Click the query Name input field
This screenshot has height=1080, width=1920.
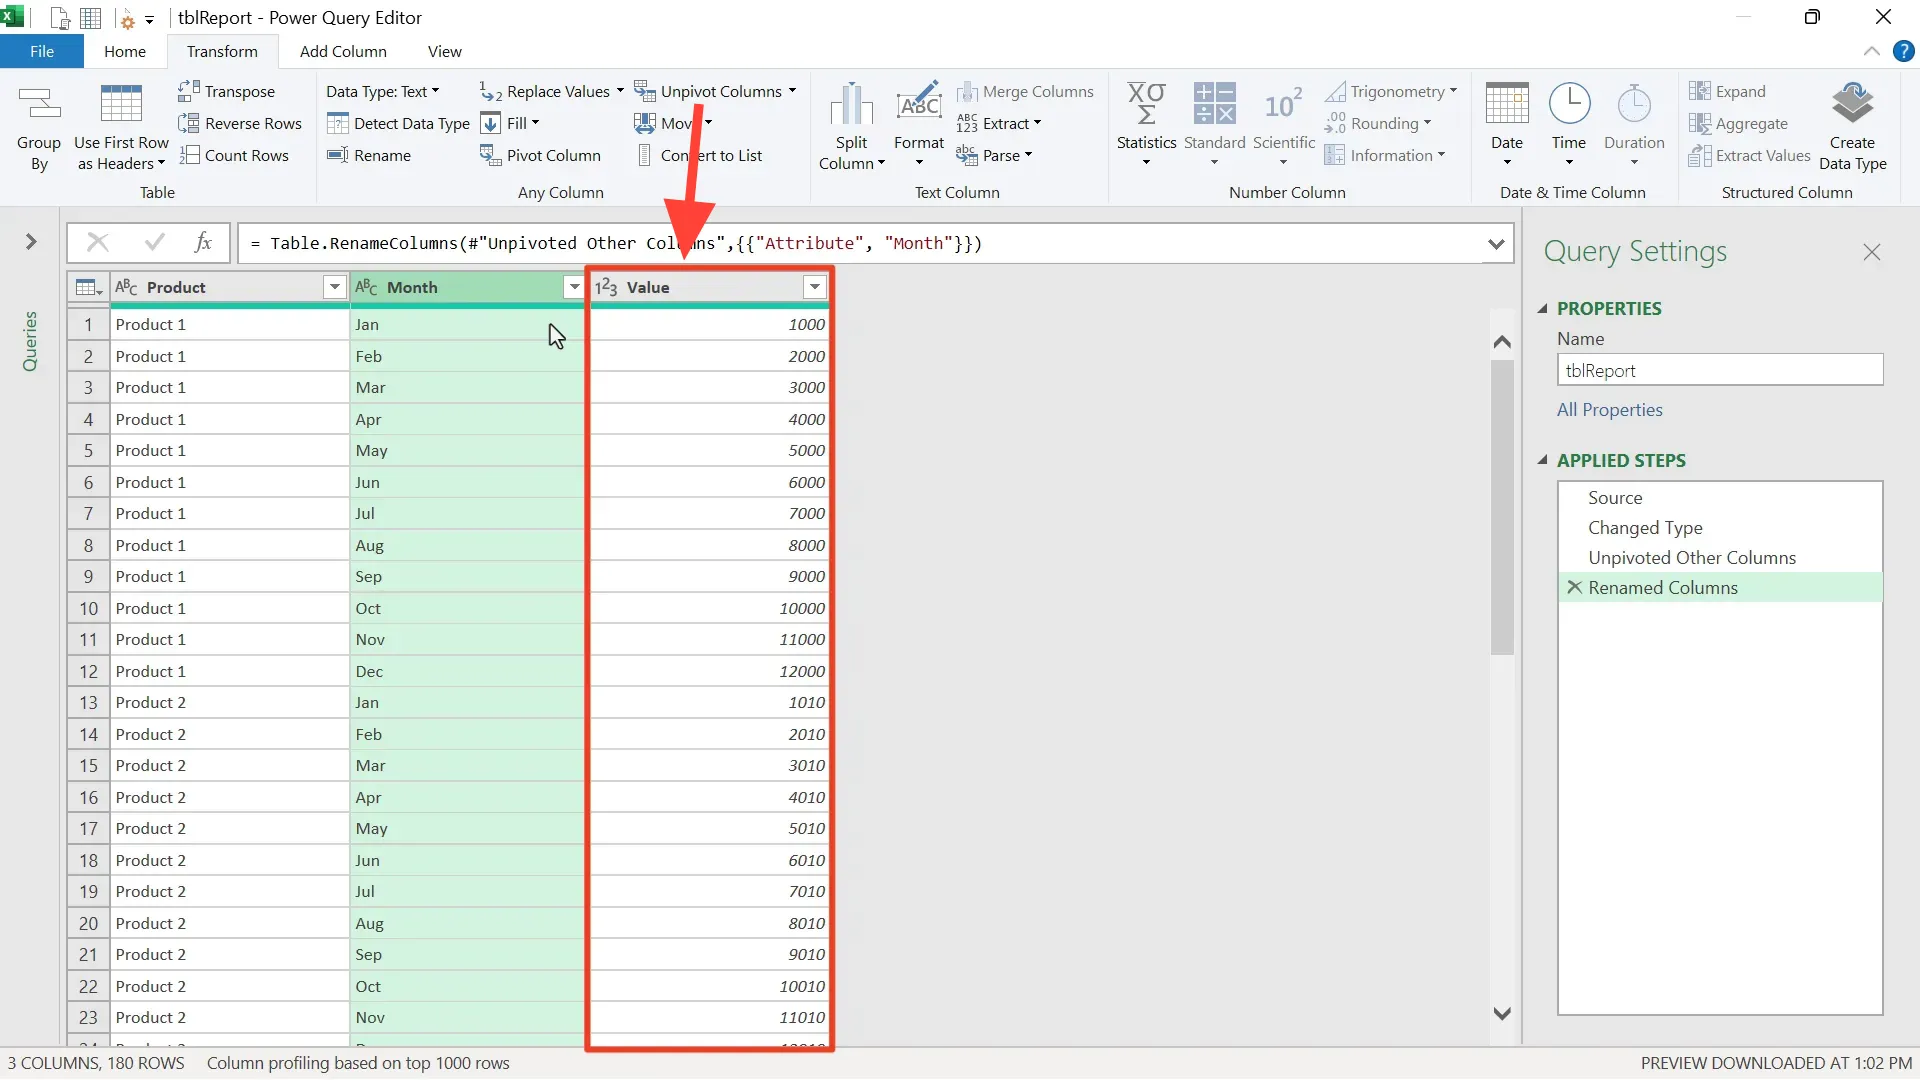[x=1719, y=371]
